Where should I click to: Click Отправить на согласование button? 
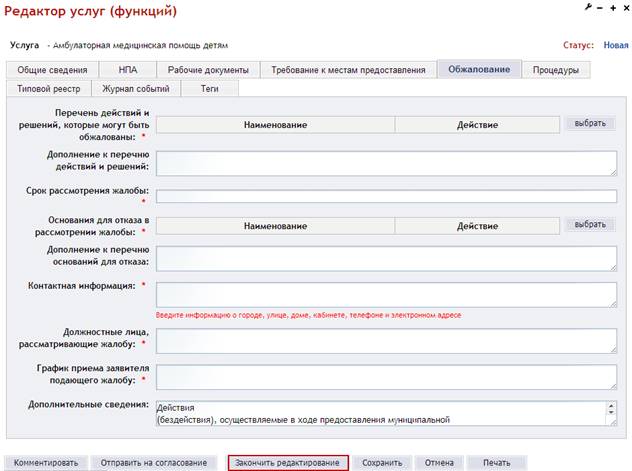click(x=154, y=463)
